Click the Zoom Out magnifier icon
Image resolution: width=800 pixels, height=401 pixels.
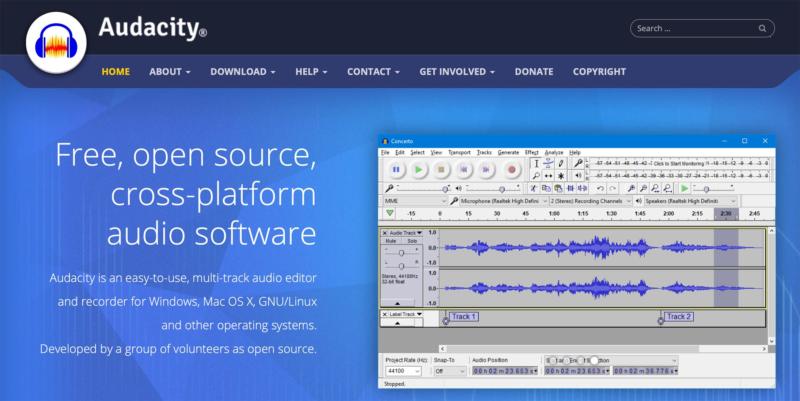643,189
